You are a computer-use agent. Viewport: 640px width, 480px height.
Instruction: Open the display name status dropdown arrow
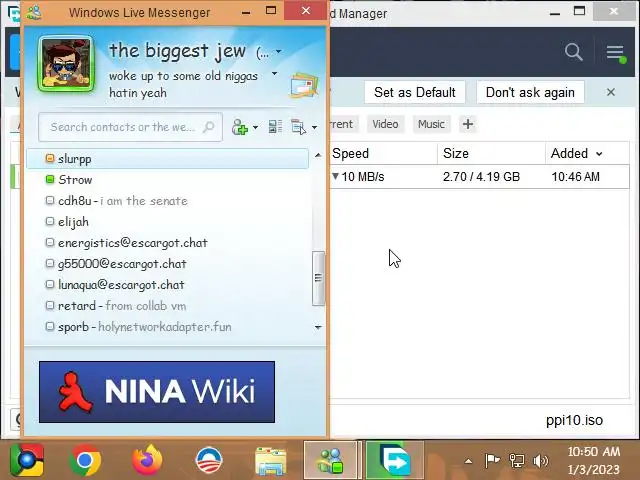pyautogui.click(x=279, y=51)
